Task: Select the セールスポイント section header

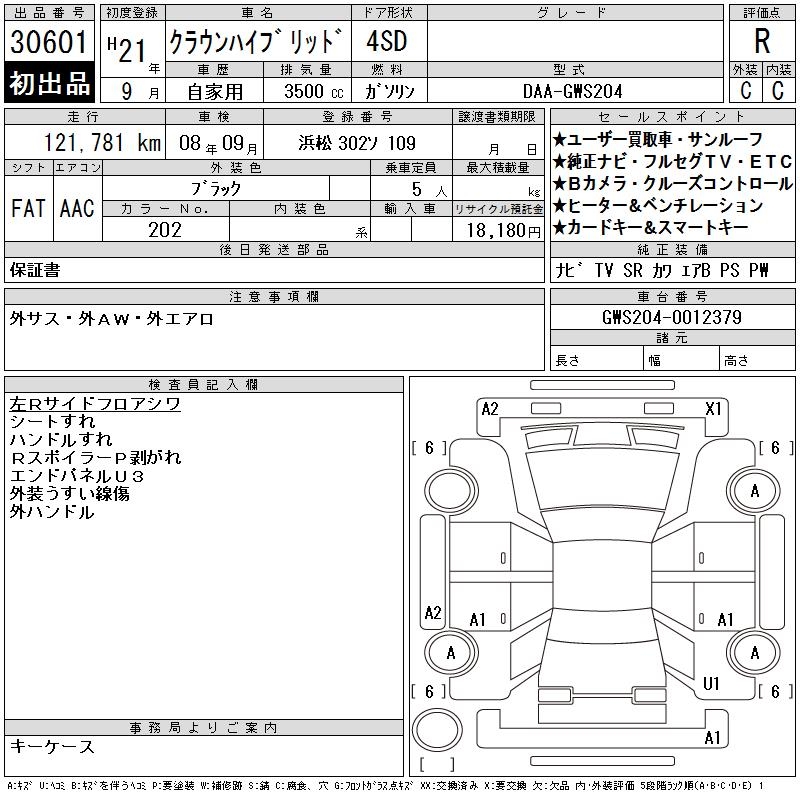Action: coord(672,116)
